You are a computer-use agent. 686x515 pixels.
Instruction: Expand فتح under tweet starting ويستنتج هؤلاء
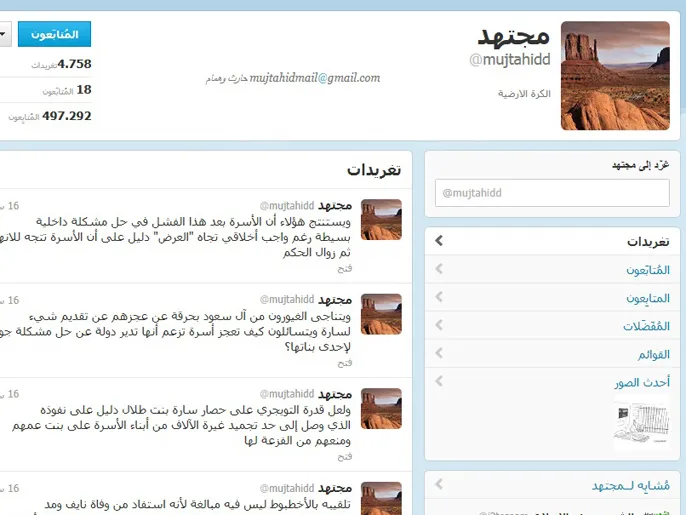pos(345,269)
